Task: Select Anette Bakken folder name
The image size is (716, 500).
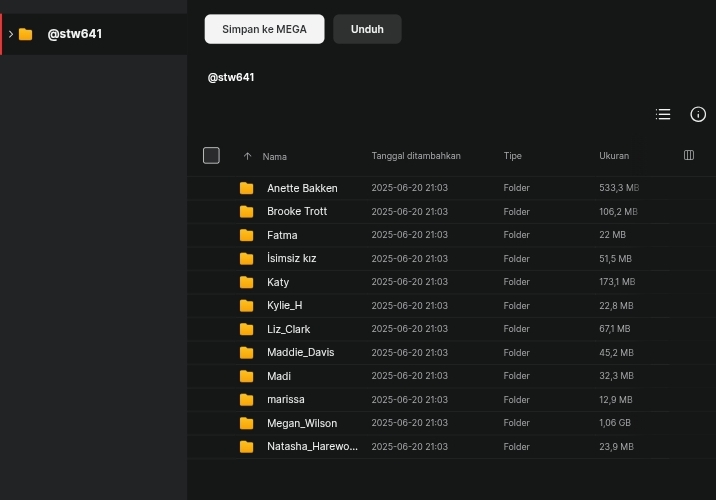Action: pyautogui.click(x=302, y=188)
